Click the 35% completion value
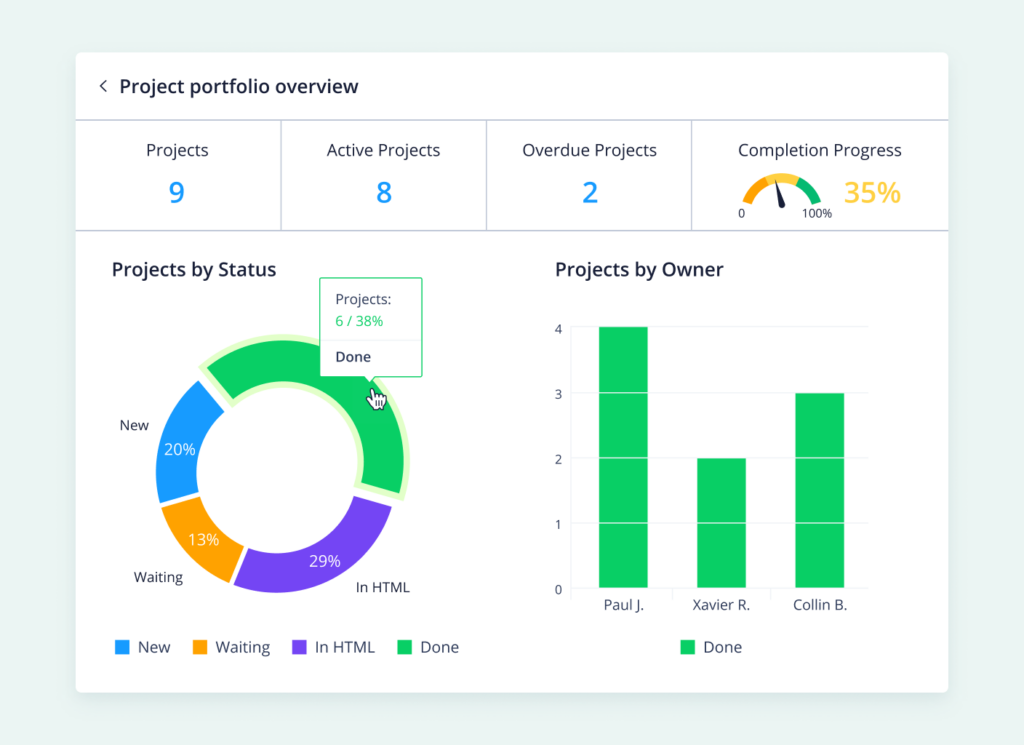 click(x=872, y=193)
